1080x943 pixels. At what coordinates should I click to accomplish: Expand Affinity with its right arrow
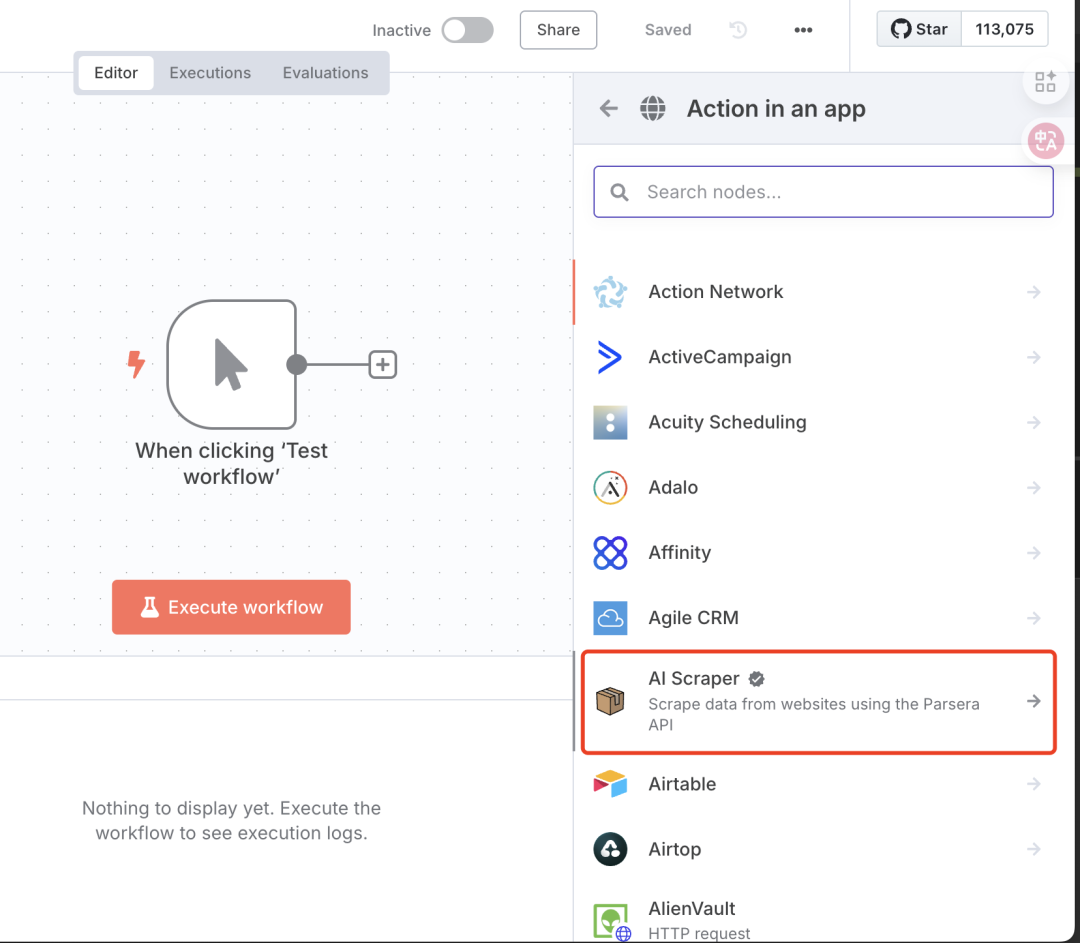(x=1033, y=552)
